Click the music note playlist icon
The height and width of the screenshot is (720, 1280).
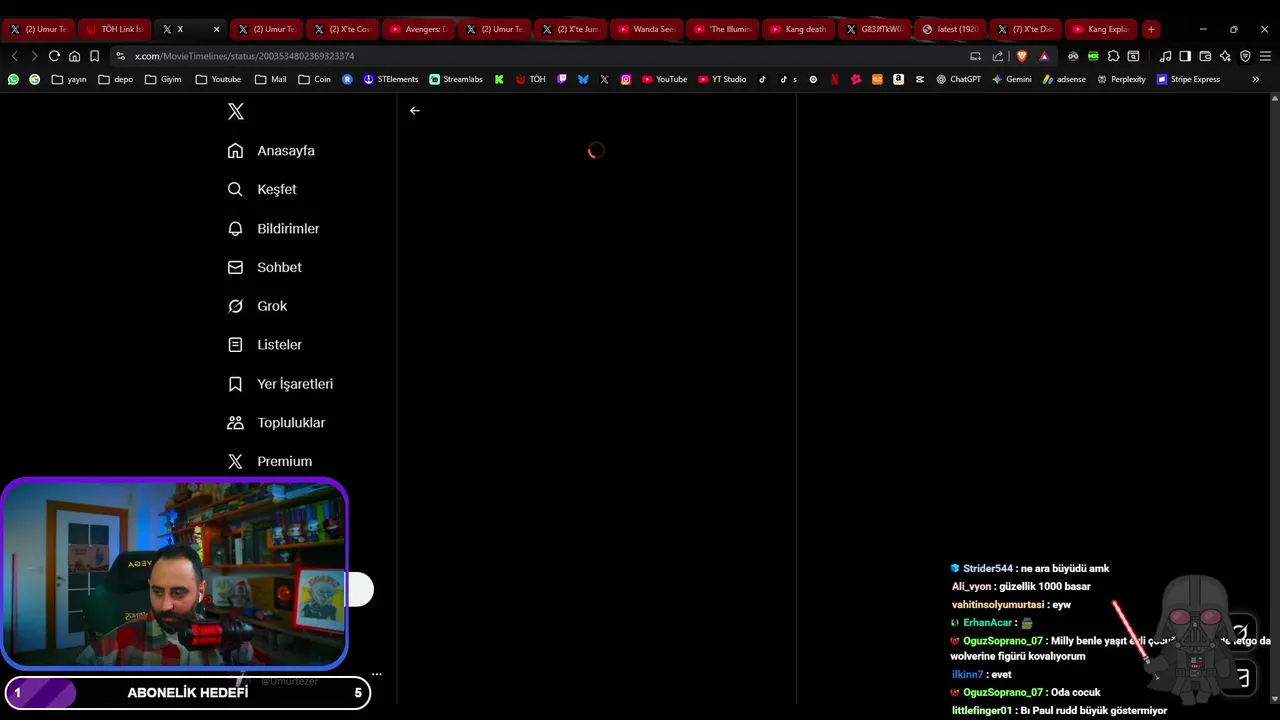pyautogui.click(x=1165, y=56)
